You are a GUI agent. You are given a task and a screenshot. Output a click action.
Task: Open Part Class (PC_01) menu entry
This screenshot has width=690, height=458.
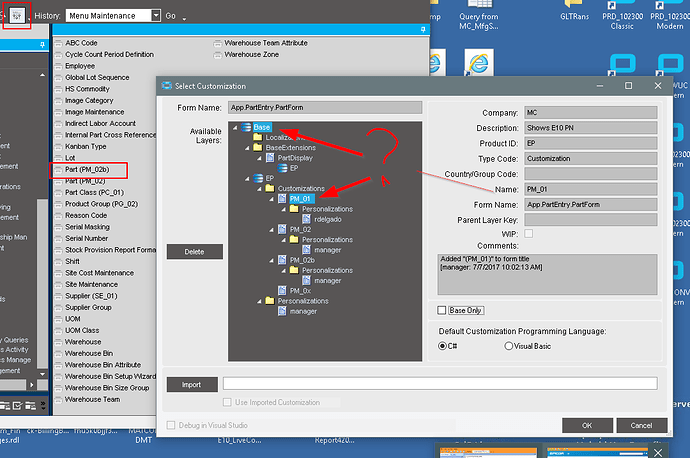(95, 192)
